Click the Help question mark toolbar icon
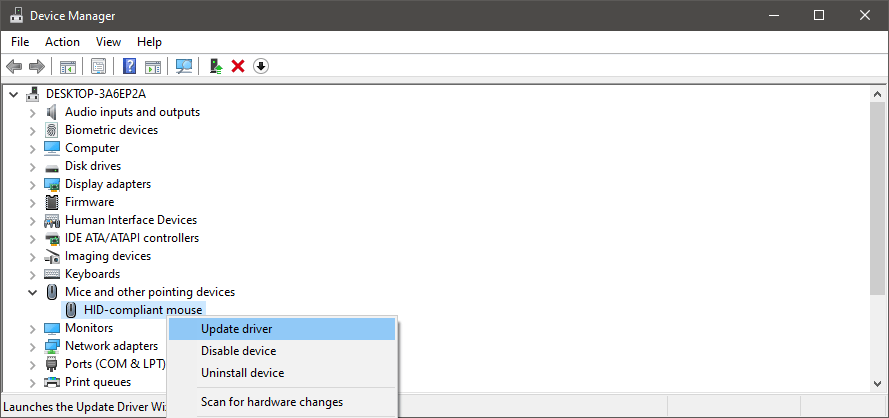This screenshot has height=418, width=889. click(129, 67)
